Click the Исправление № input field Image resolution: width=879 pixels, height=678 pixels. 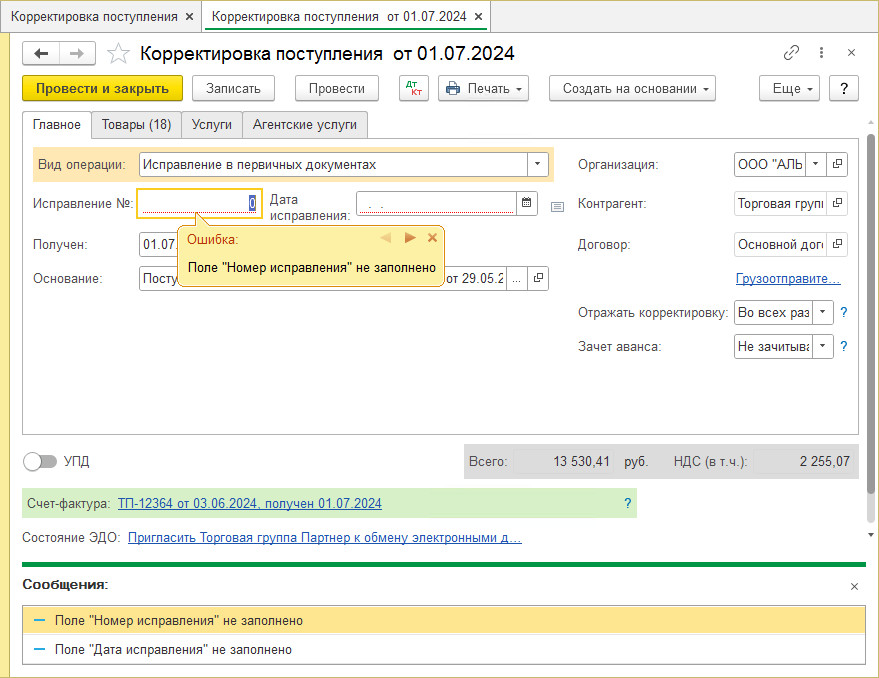[195, 203]
